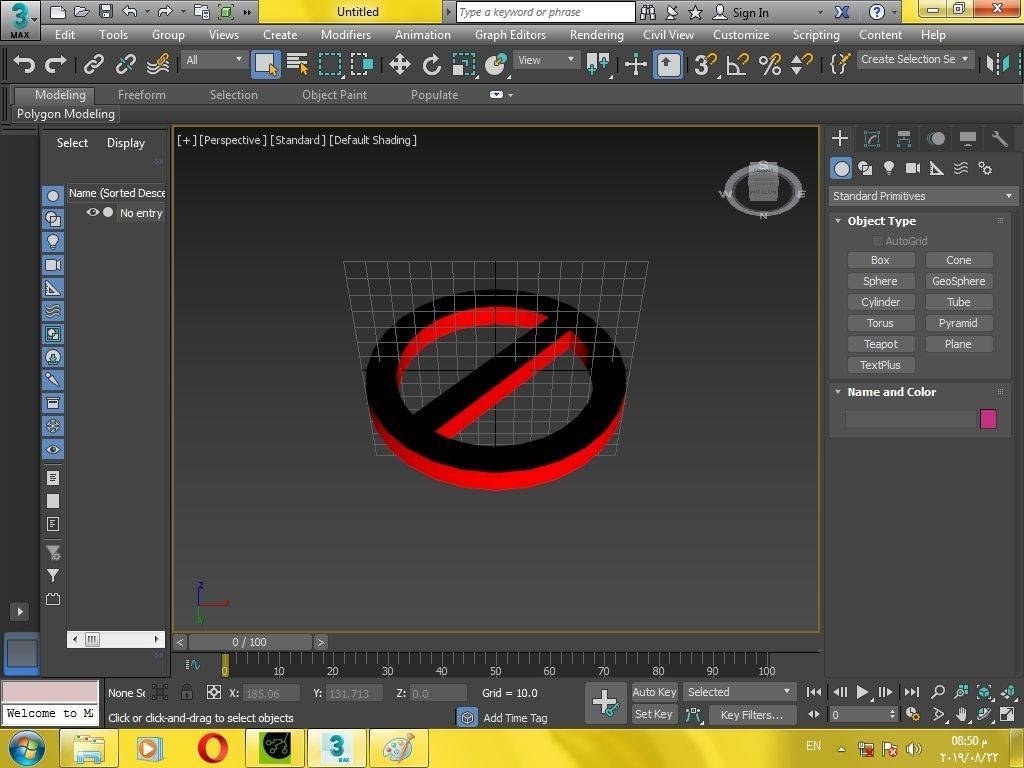The width and height of the screenshot is (1024, 768).
Task: Play the animation
Action: pyautogui.click(x=862, y=692)
